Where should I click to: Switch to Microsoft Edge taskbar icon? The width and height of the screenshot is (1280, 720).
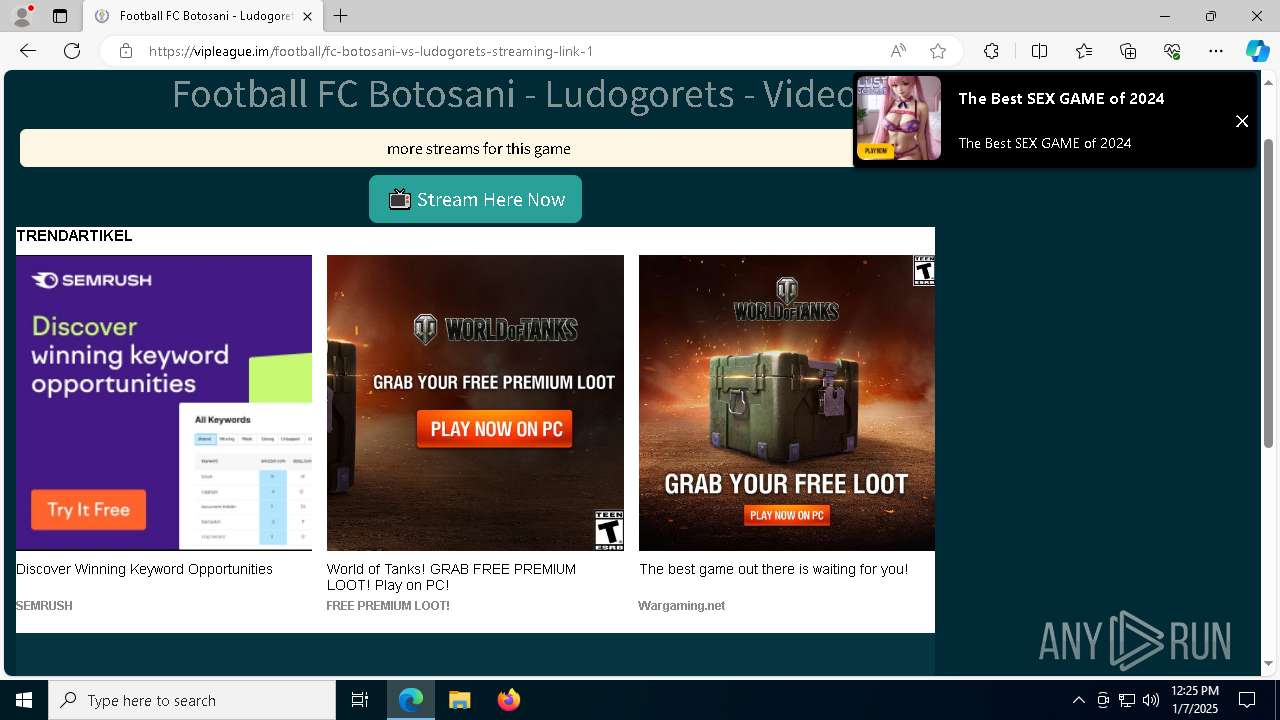click(411, 700)
